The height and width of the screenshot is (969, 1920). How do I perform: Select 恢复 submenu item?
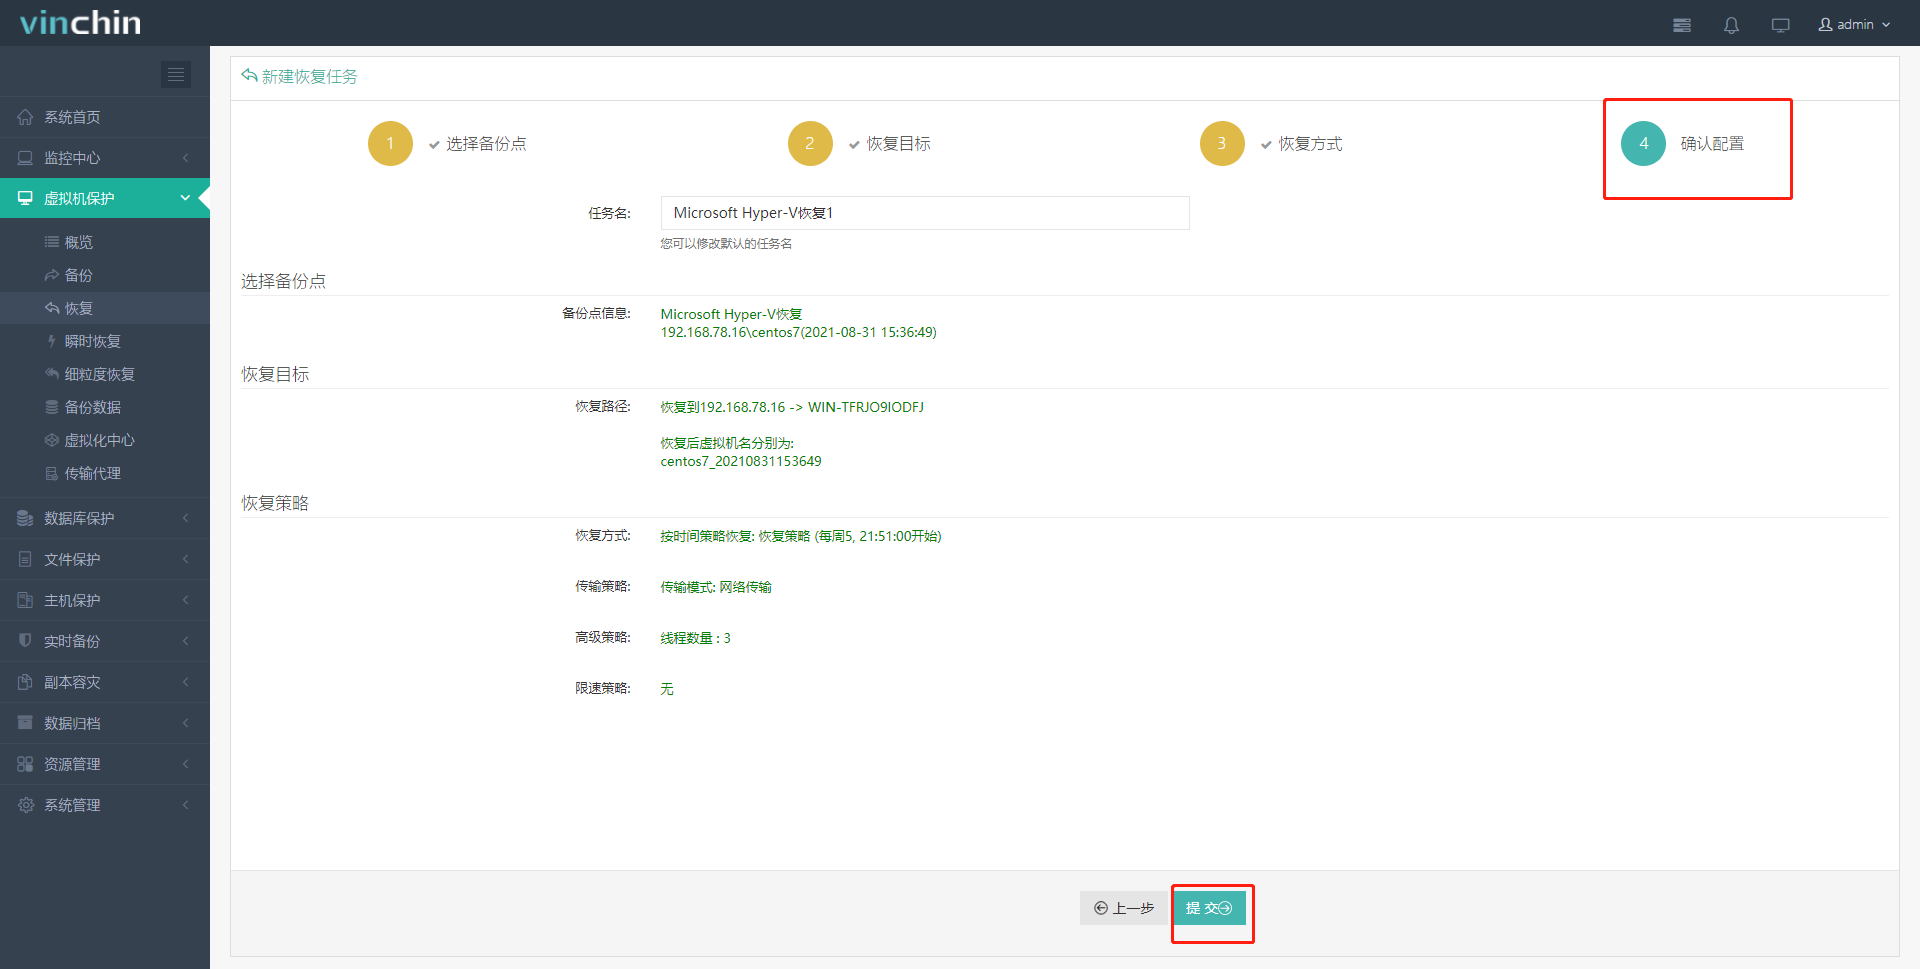tap(105, 308)
